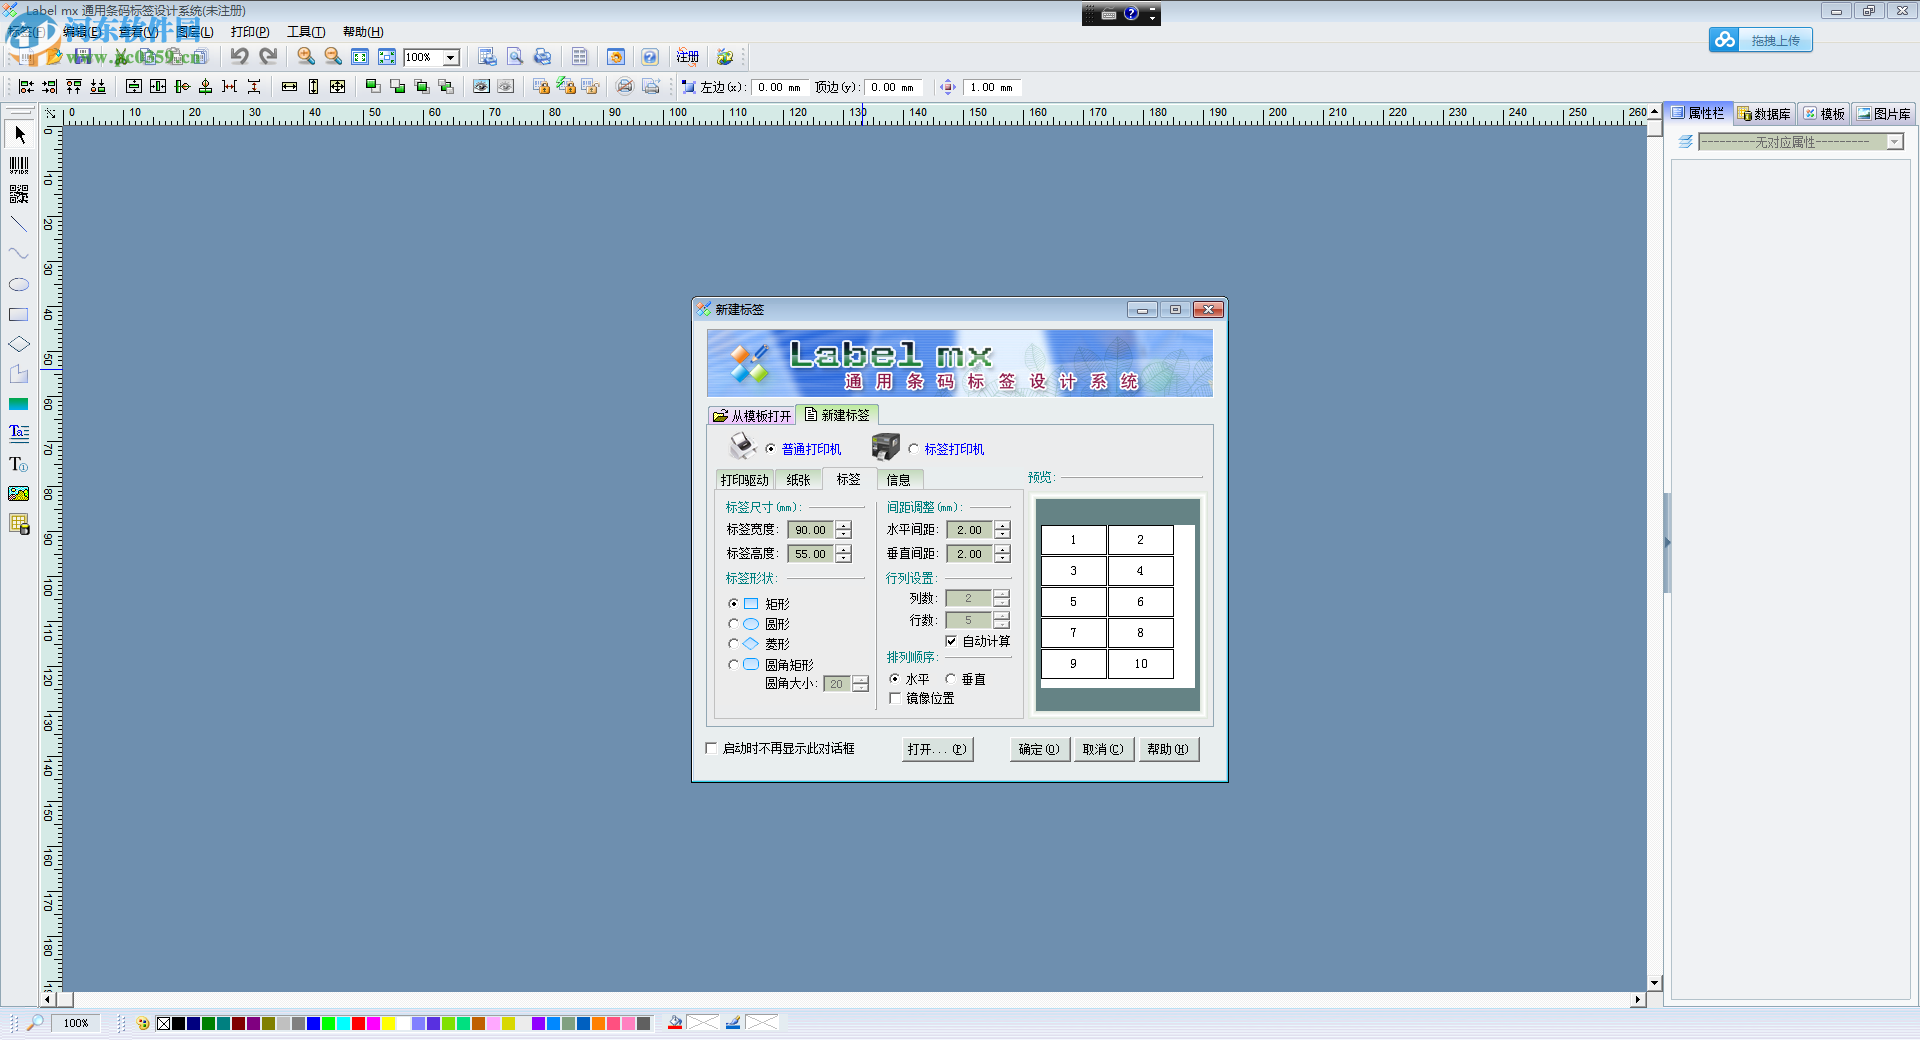Select the QR code tool
This screenshot has width=1920, height=1040.
pyautogui.click(x=19, y=194)
